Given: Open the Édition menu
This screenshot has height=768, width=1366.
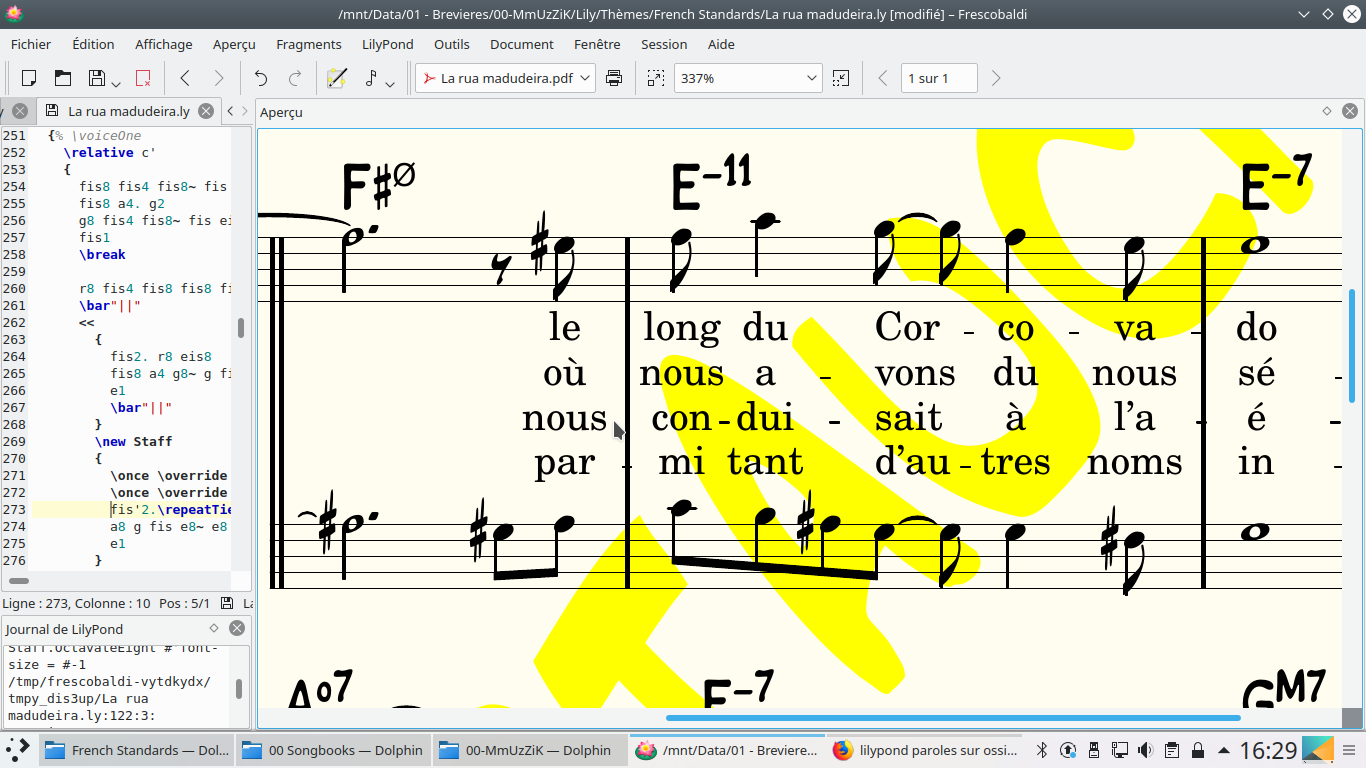Looking at the screenshot, I should 93,44.
